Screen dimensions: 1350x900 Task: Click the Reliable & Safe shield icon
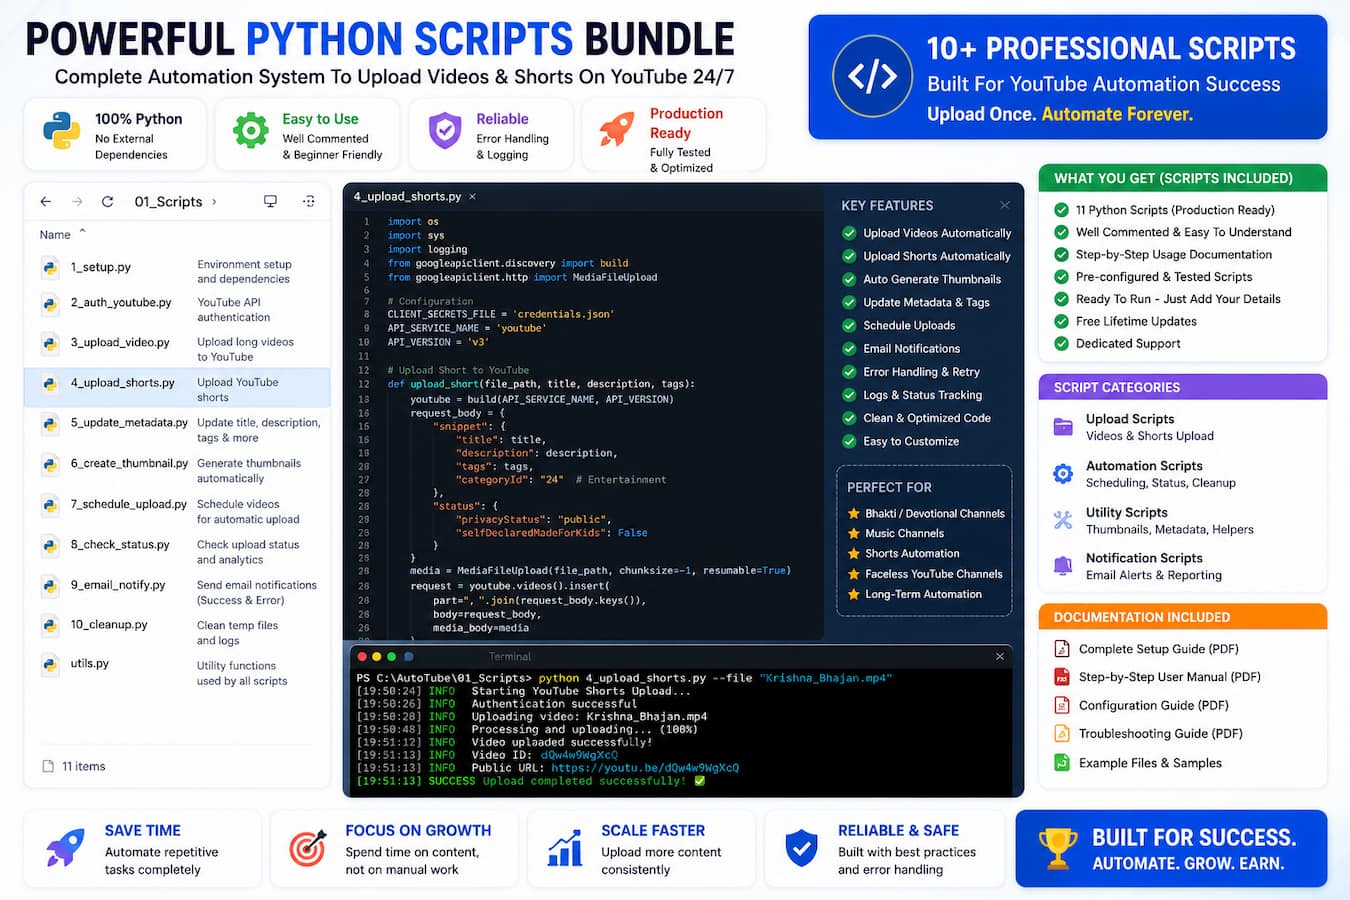(801, 848)
